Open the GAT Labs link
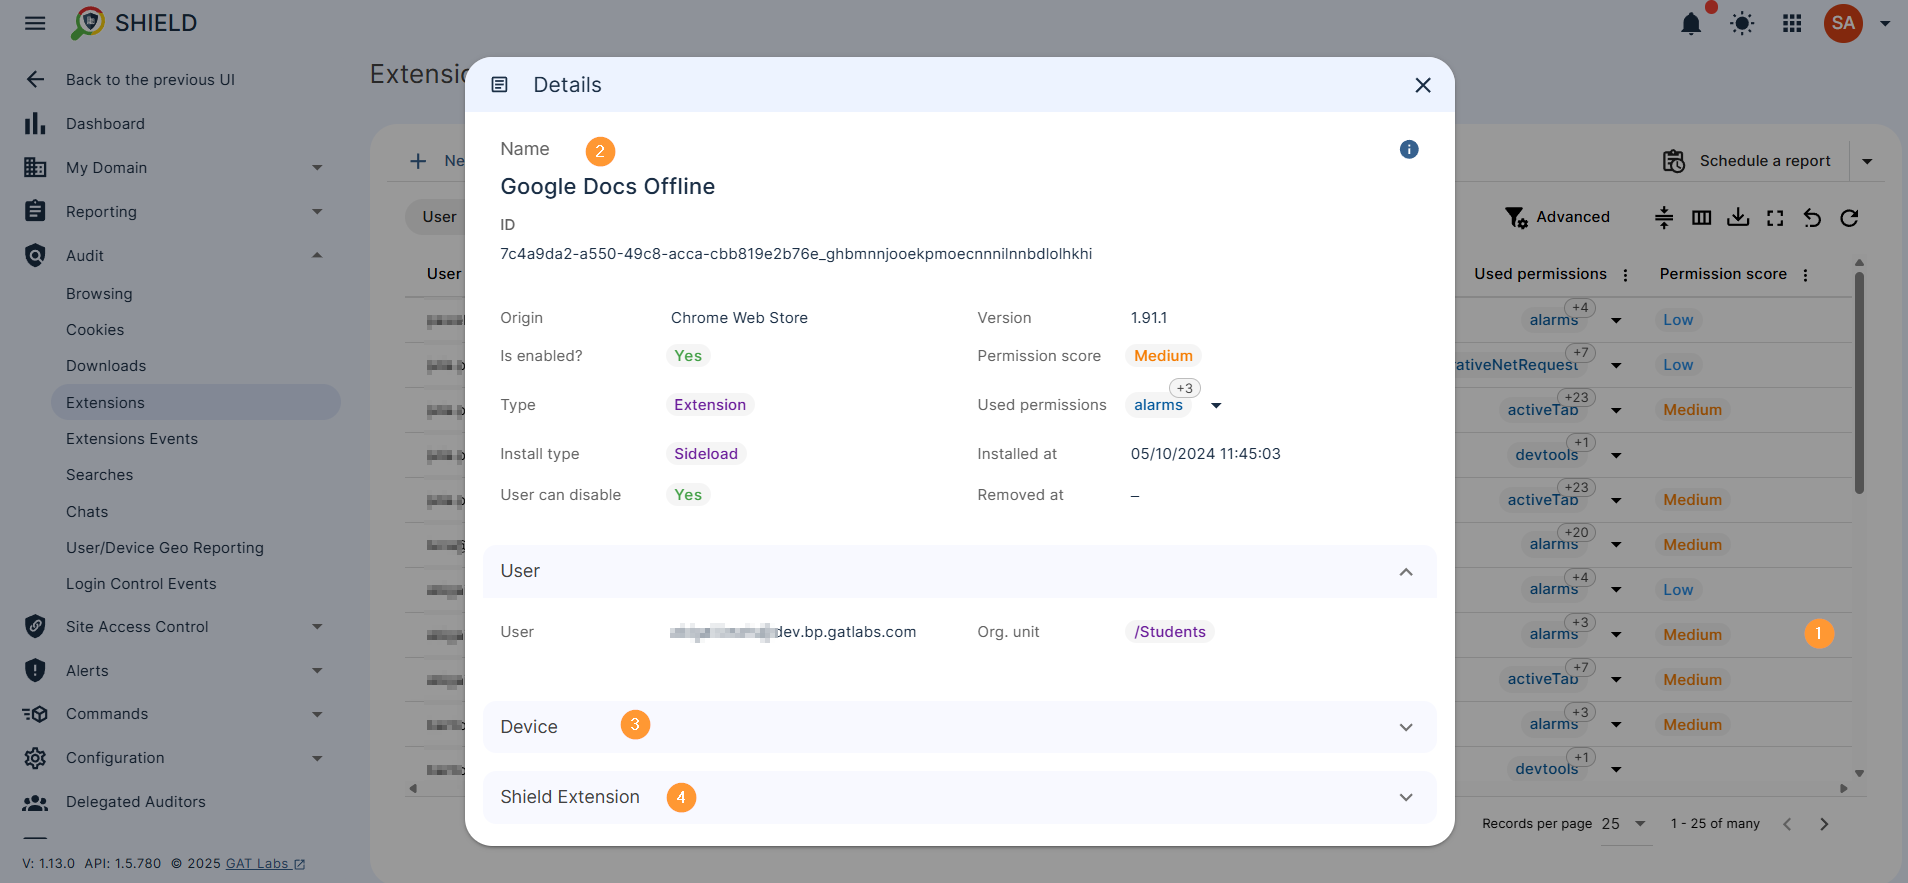Viewport: 1908px width, 883px height. (x=265, y=864)
